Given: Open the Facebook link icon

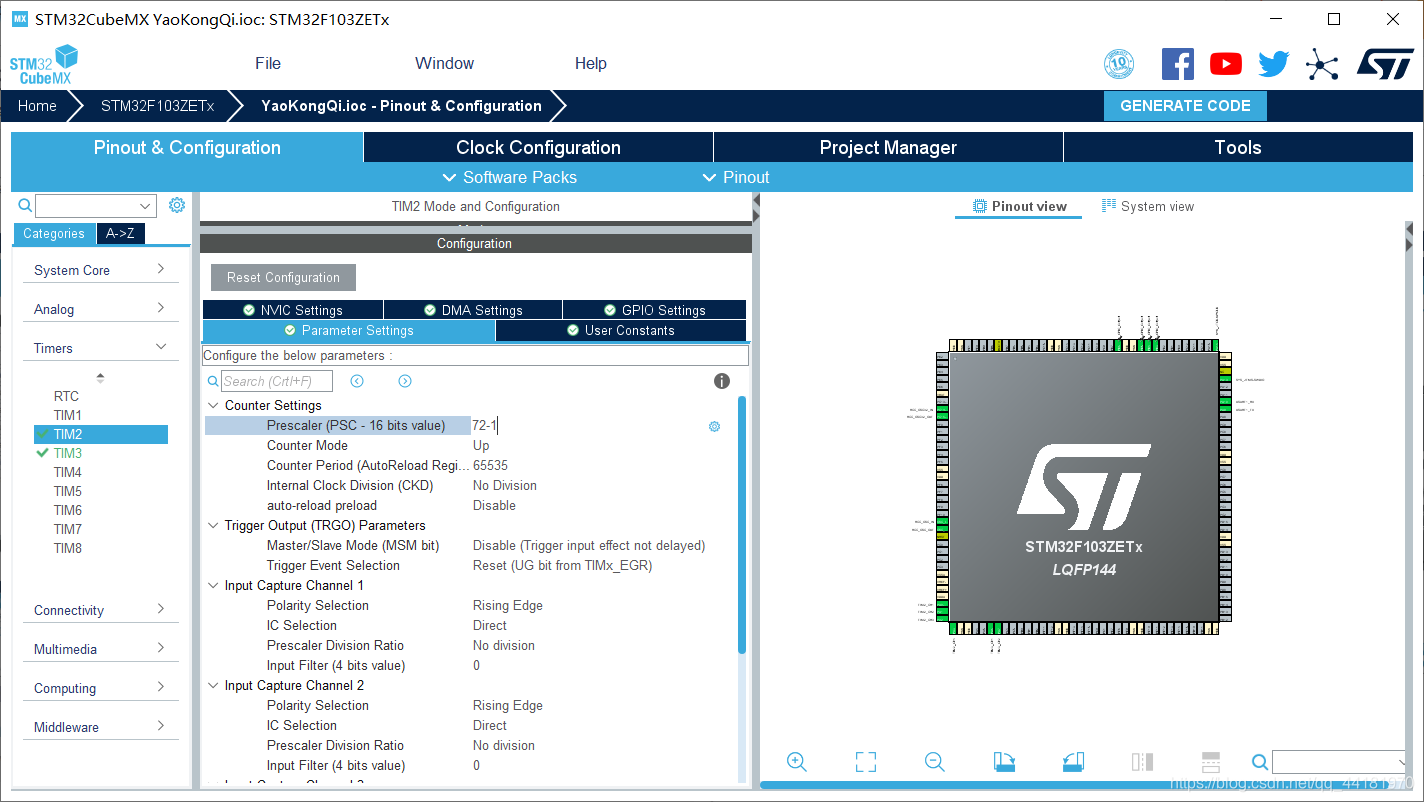Looking at the screenshot, I should 1178,64.
